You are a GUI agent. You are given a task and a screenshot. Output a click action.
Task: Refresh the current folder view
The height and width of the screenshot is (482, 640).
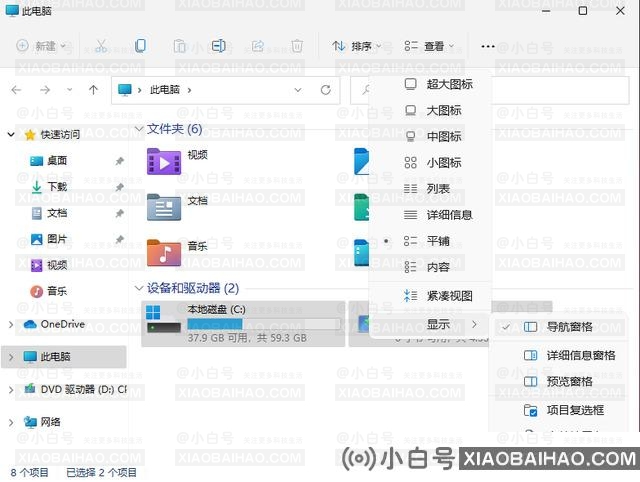[325, 90]
